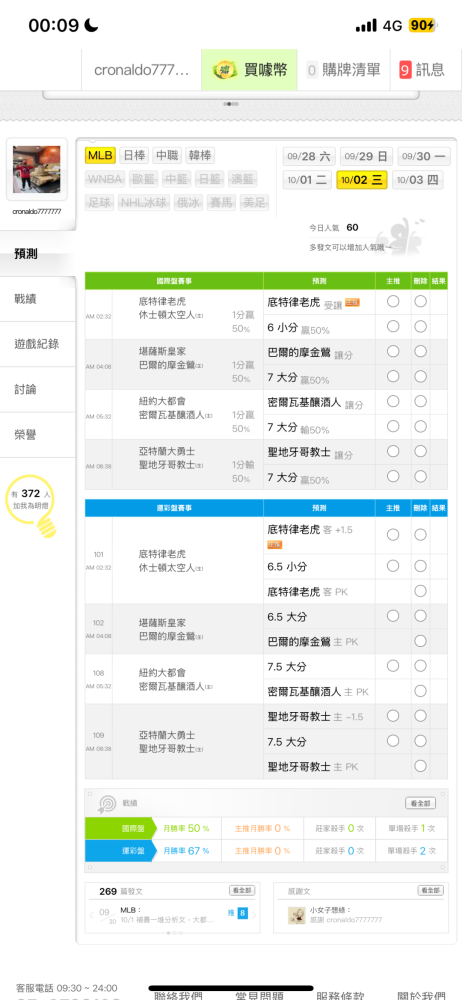Image resolution: width=462 pixels, height=1000 pixels.
Task: Open the 購牌清單 cart dropdown
Action: (343, 70)
